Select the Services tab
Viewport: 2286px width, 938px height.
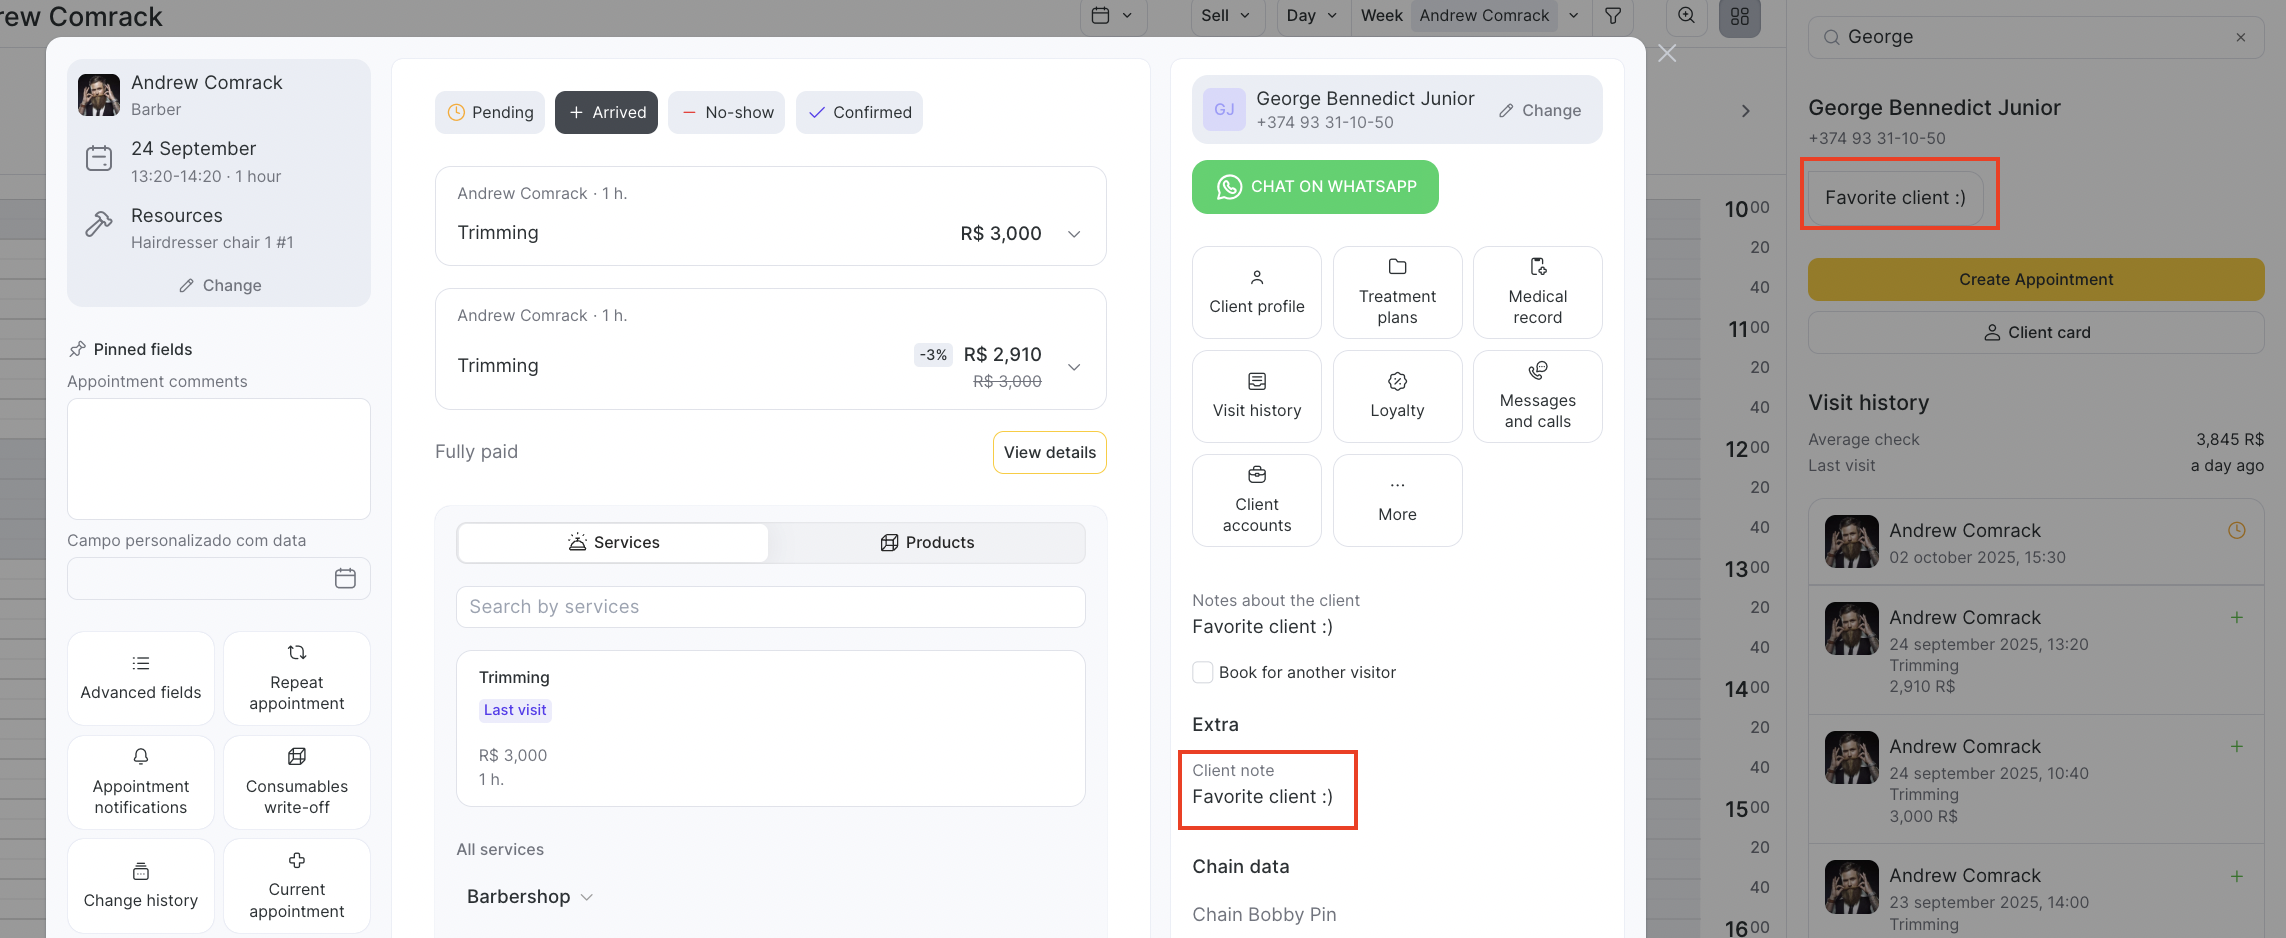(613, 542)
